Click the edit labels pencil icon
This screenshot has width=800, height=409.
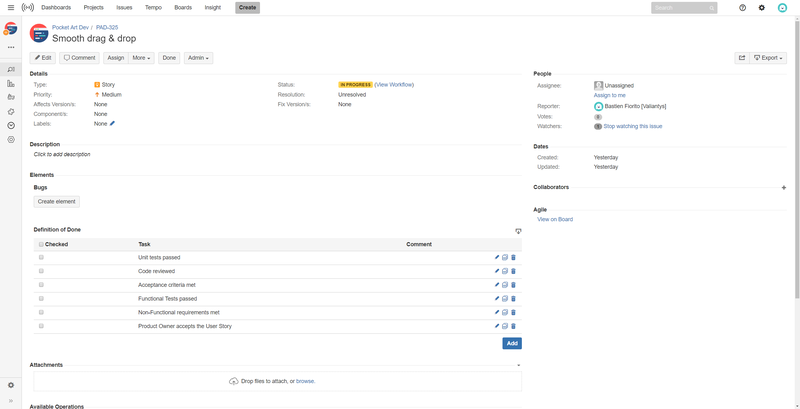pyautogui.click(x=113, y=124)
